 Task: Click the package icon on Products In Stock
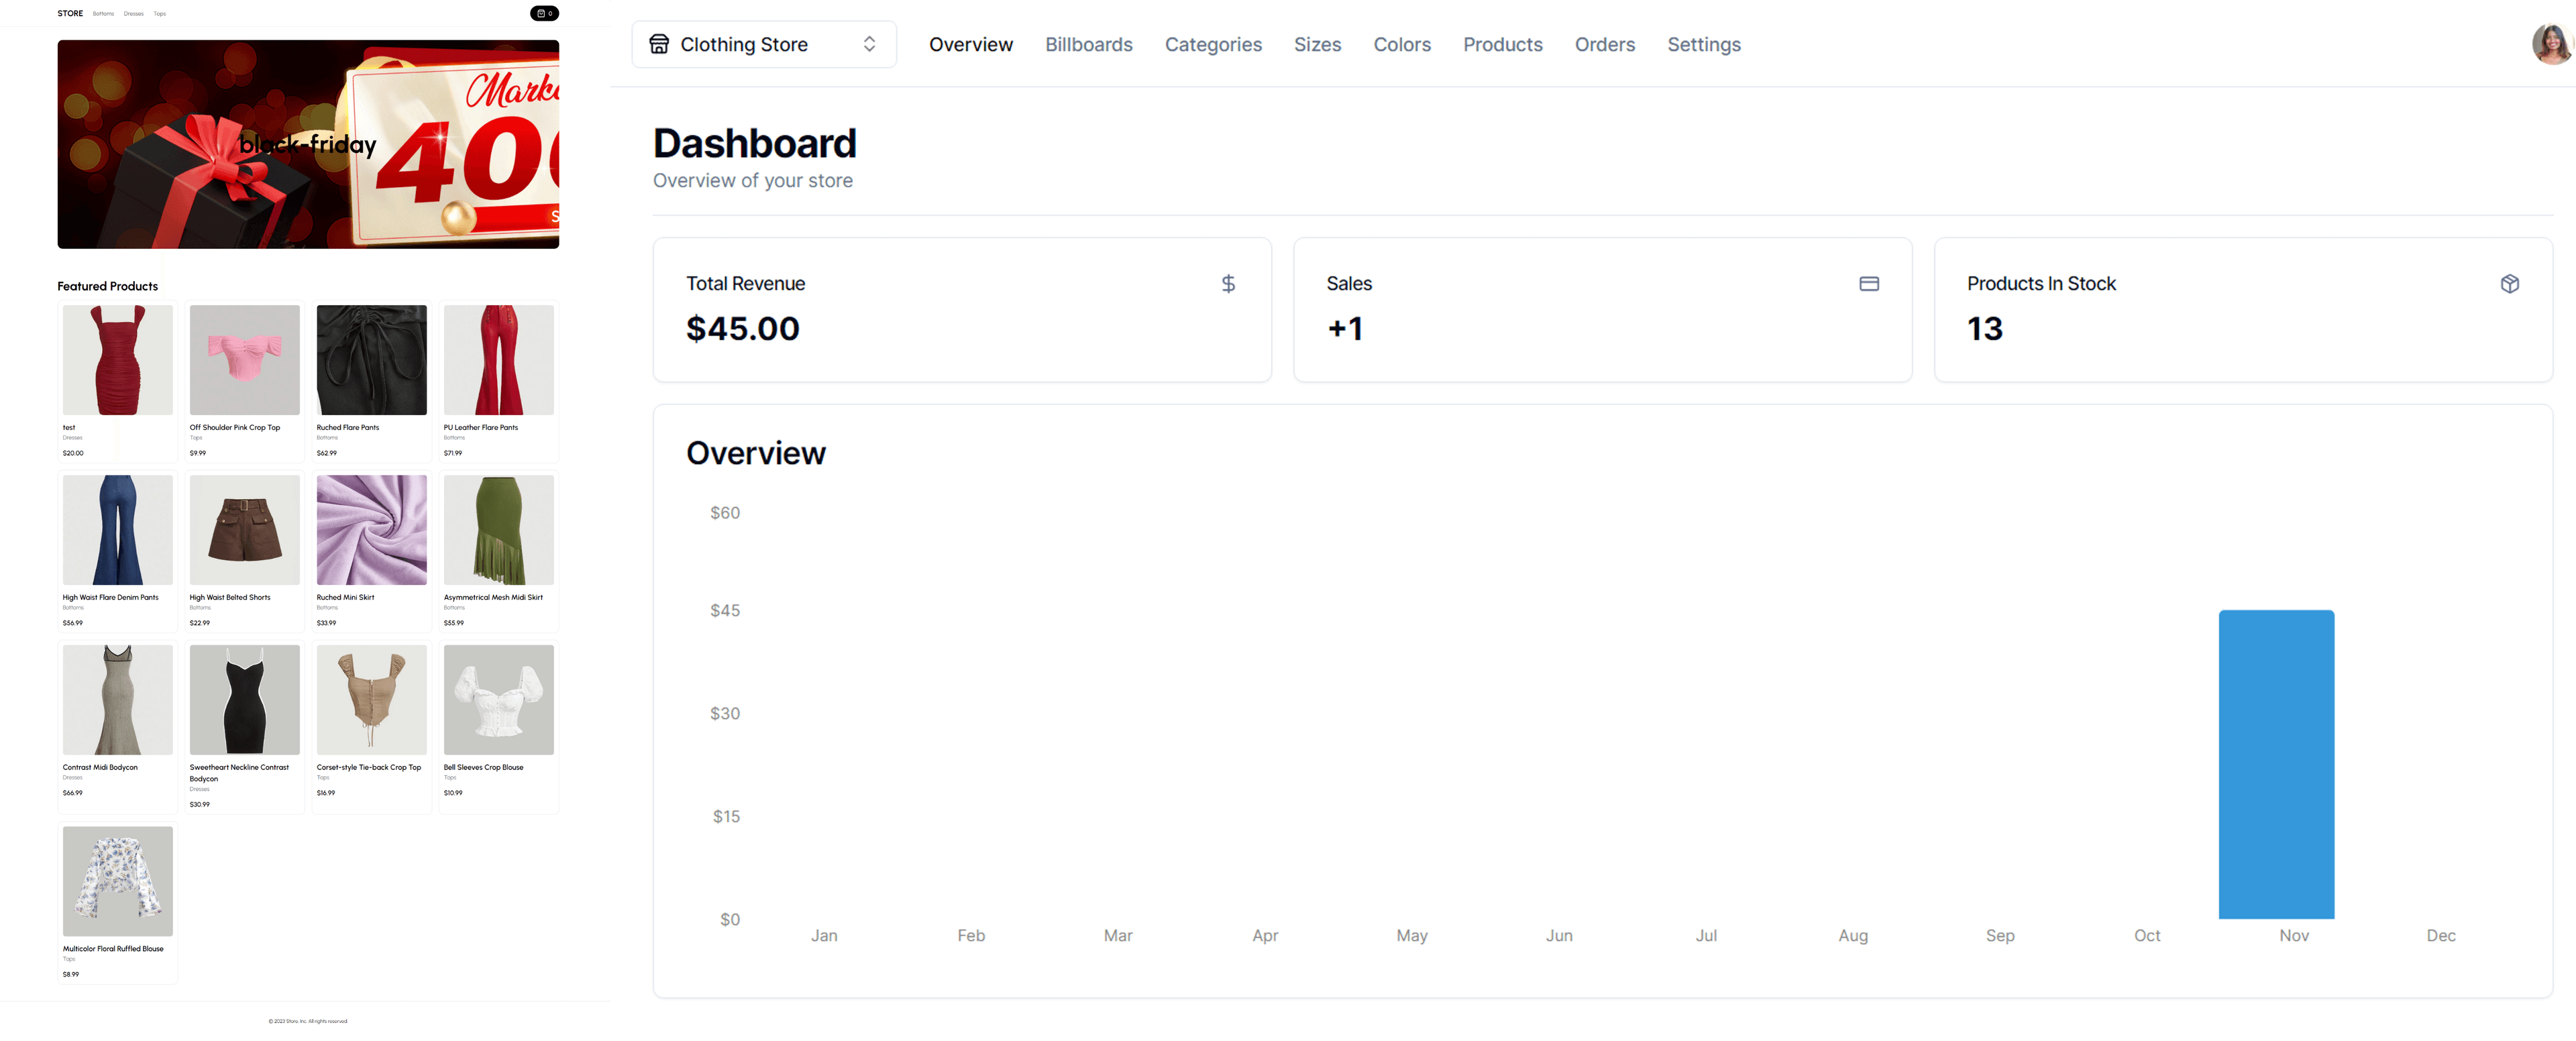2509,284
